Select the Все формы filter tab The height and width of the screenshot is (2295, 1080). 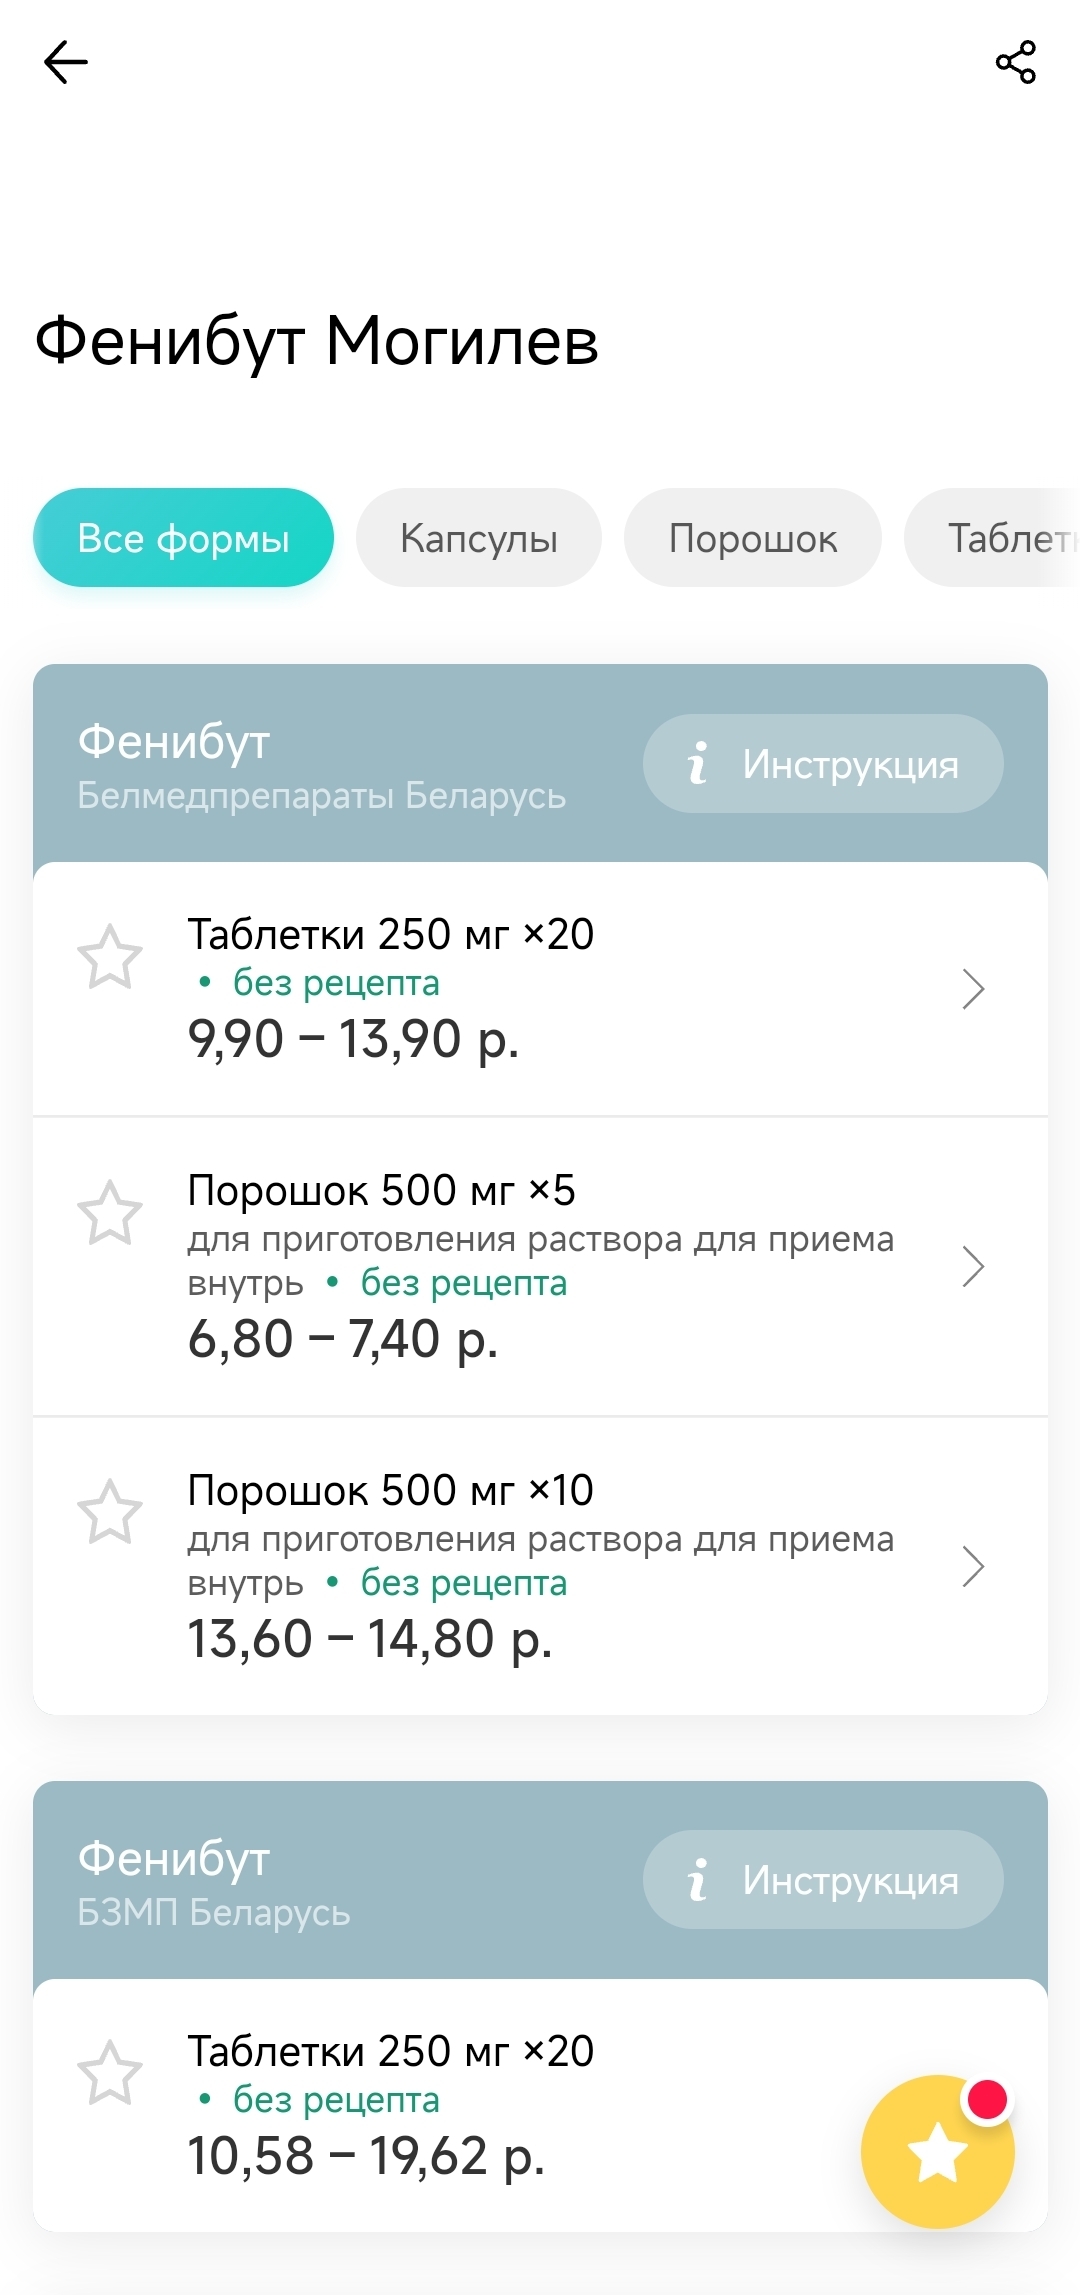click(x=183, y=538)
